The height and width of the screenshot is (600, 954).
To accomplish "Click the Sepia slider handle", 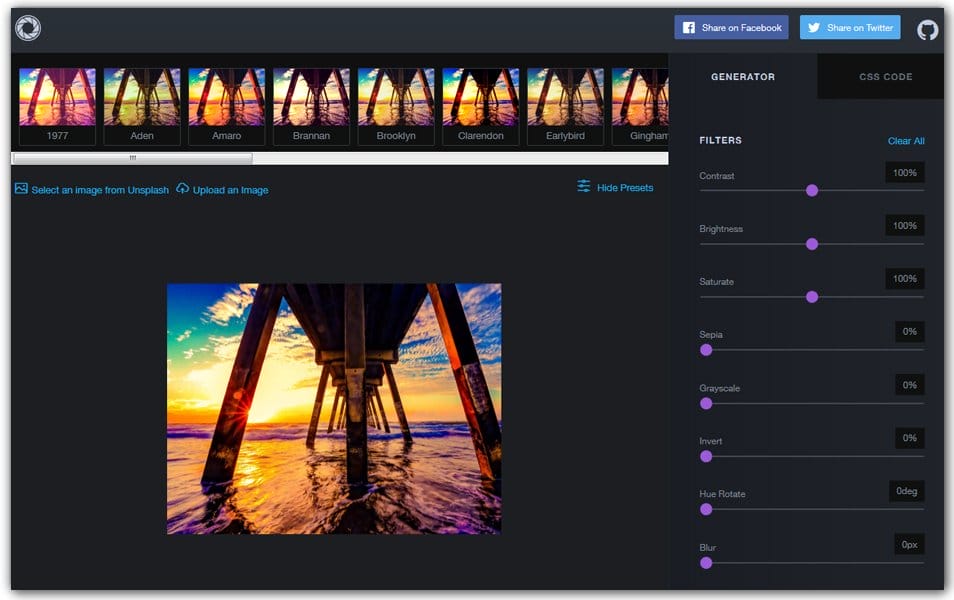I will pyautogui.click(x=707, y=349).
